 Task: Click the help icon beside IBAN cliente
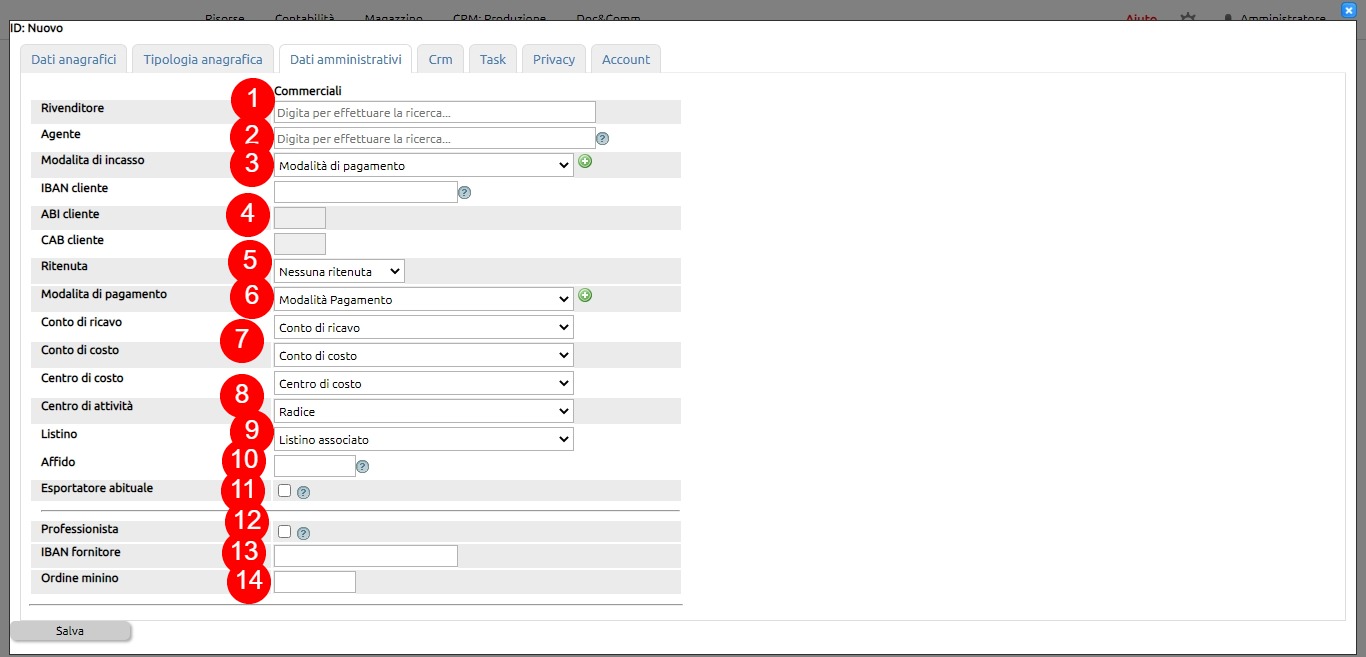coord(464,193)
